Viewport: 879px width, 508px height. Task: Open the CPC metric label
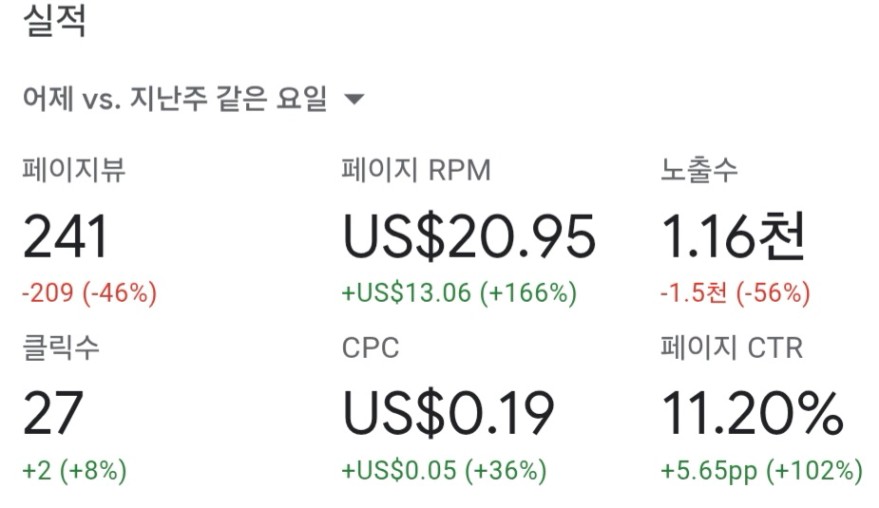[x=371, y=348]
